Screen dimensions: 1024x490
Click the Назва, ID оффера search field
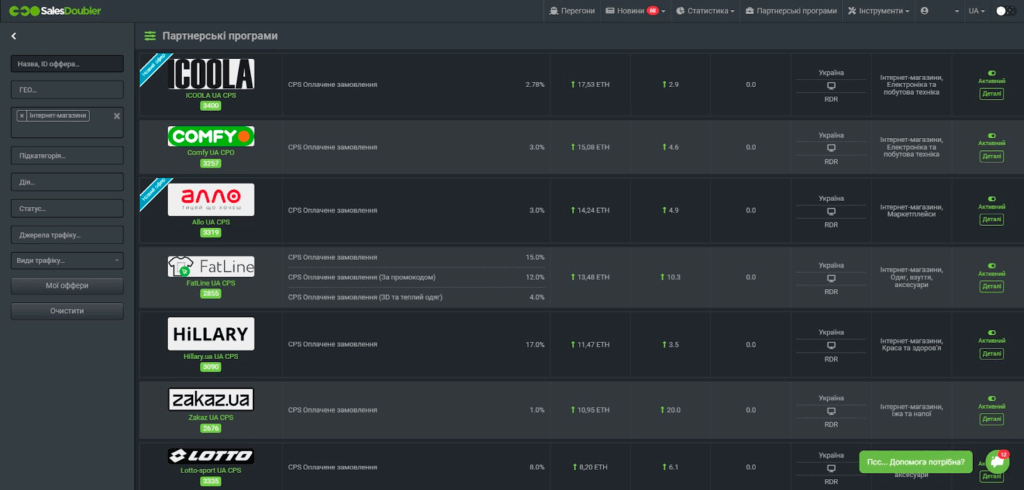point(67,64)
